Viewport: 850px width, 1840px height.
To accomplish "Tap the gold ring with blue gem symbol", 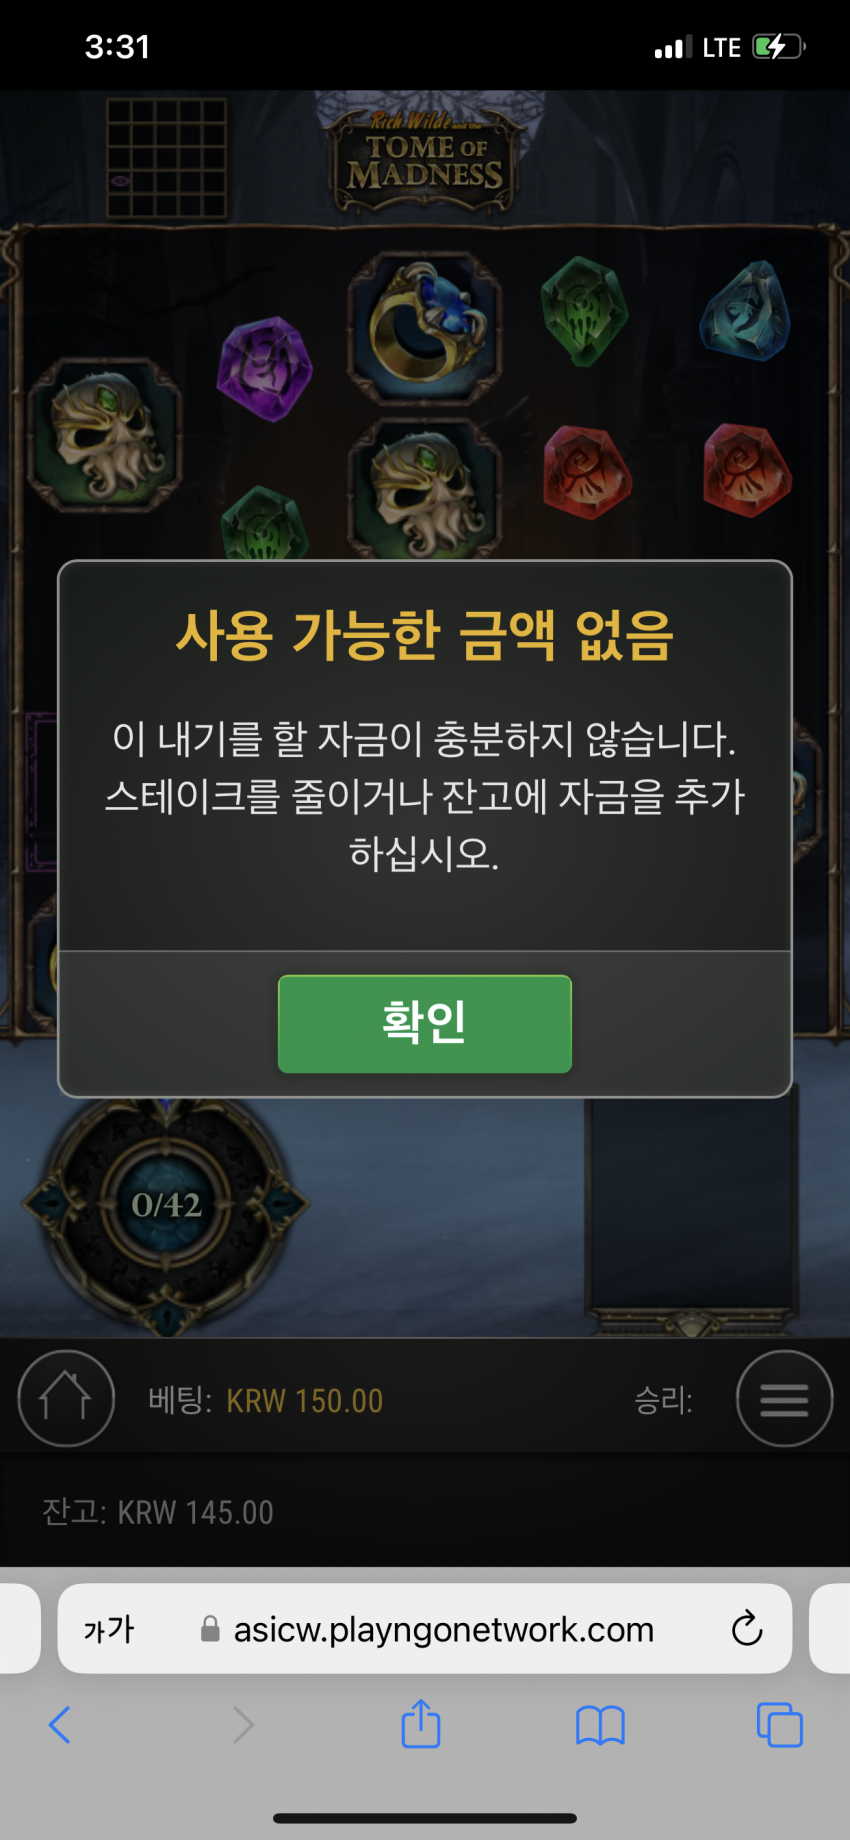I will click(425, 327).
